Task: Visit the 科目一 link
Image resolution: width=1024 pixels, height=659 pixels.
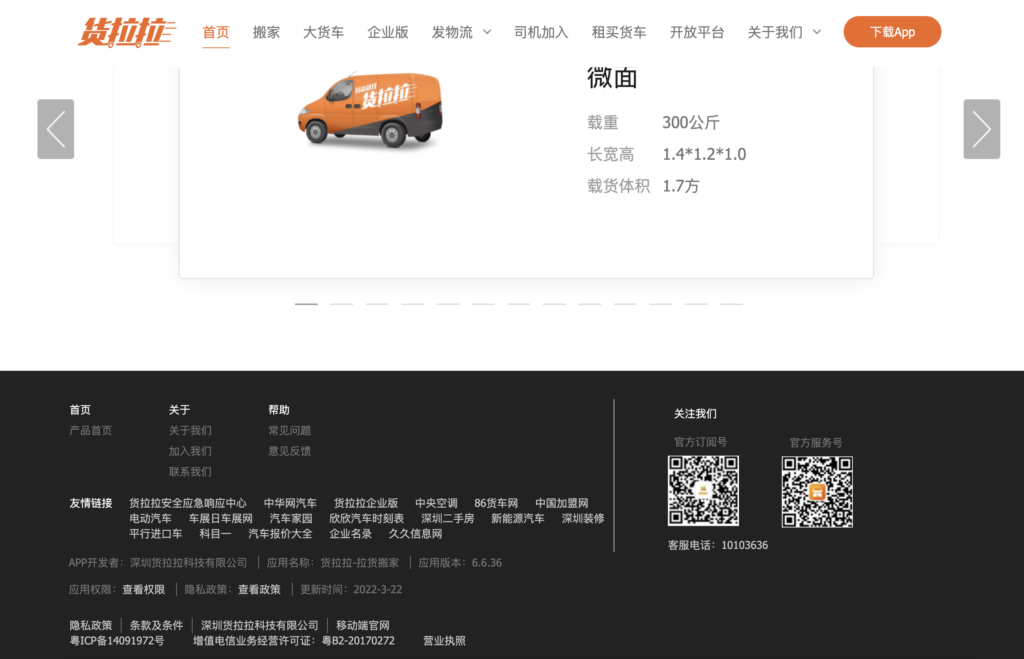Action: 215,534
